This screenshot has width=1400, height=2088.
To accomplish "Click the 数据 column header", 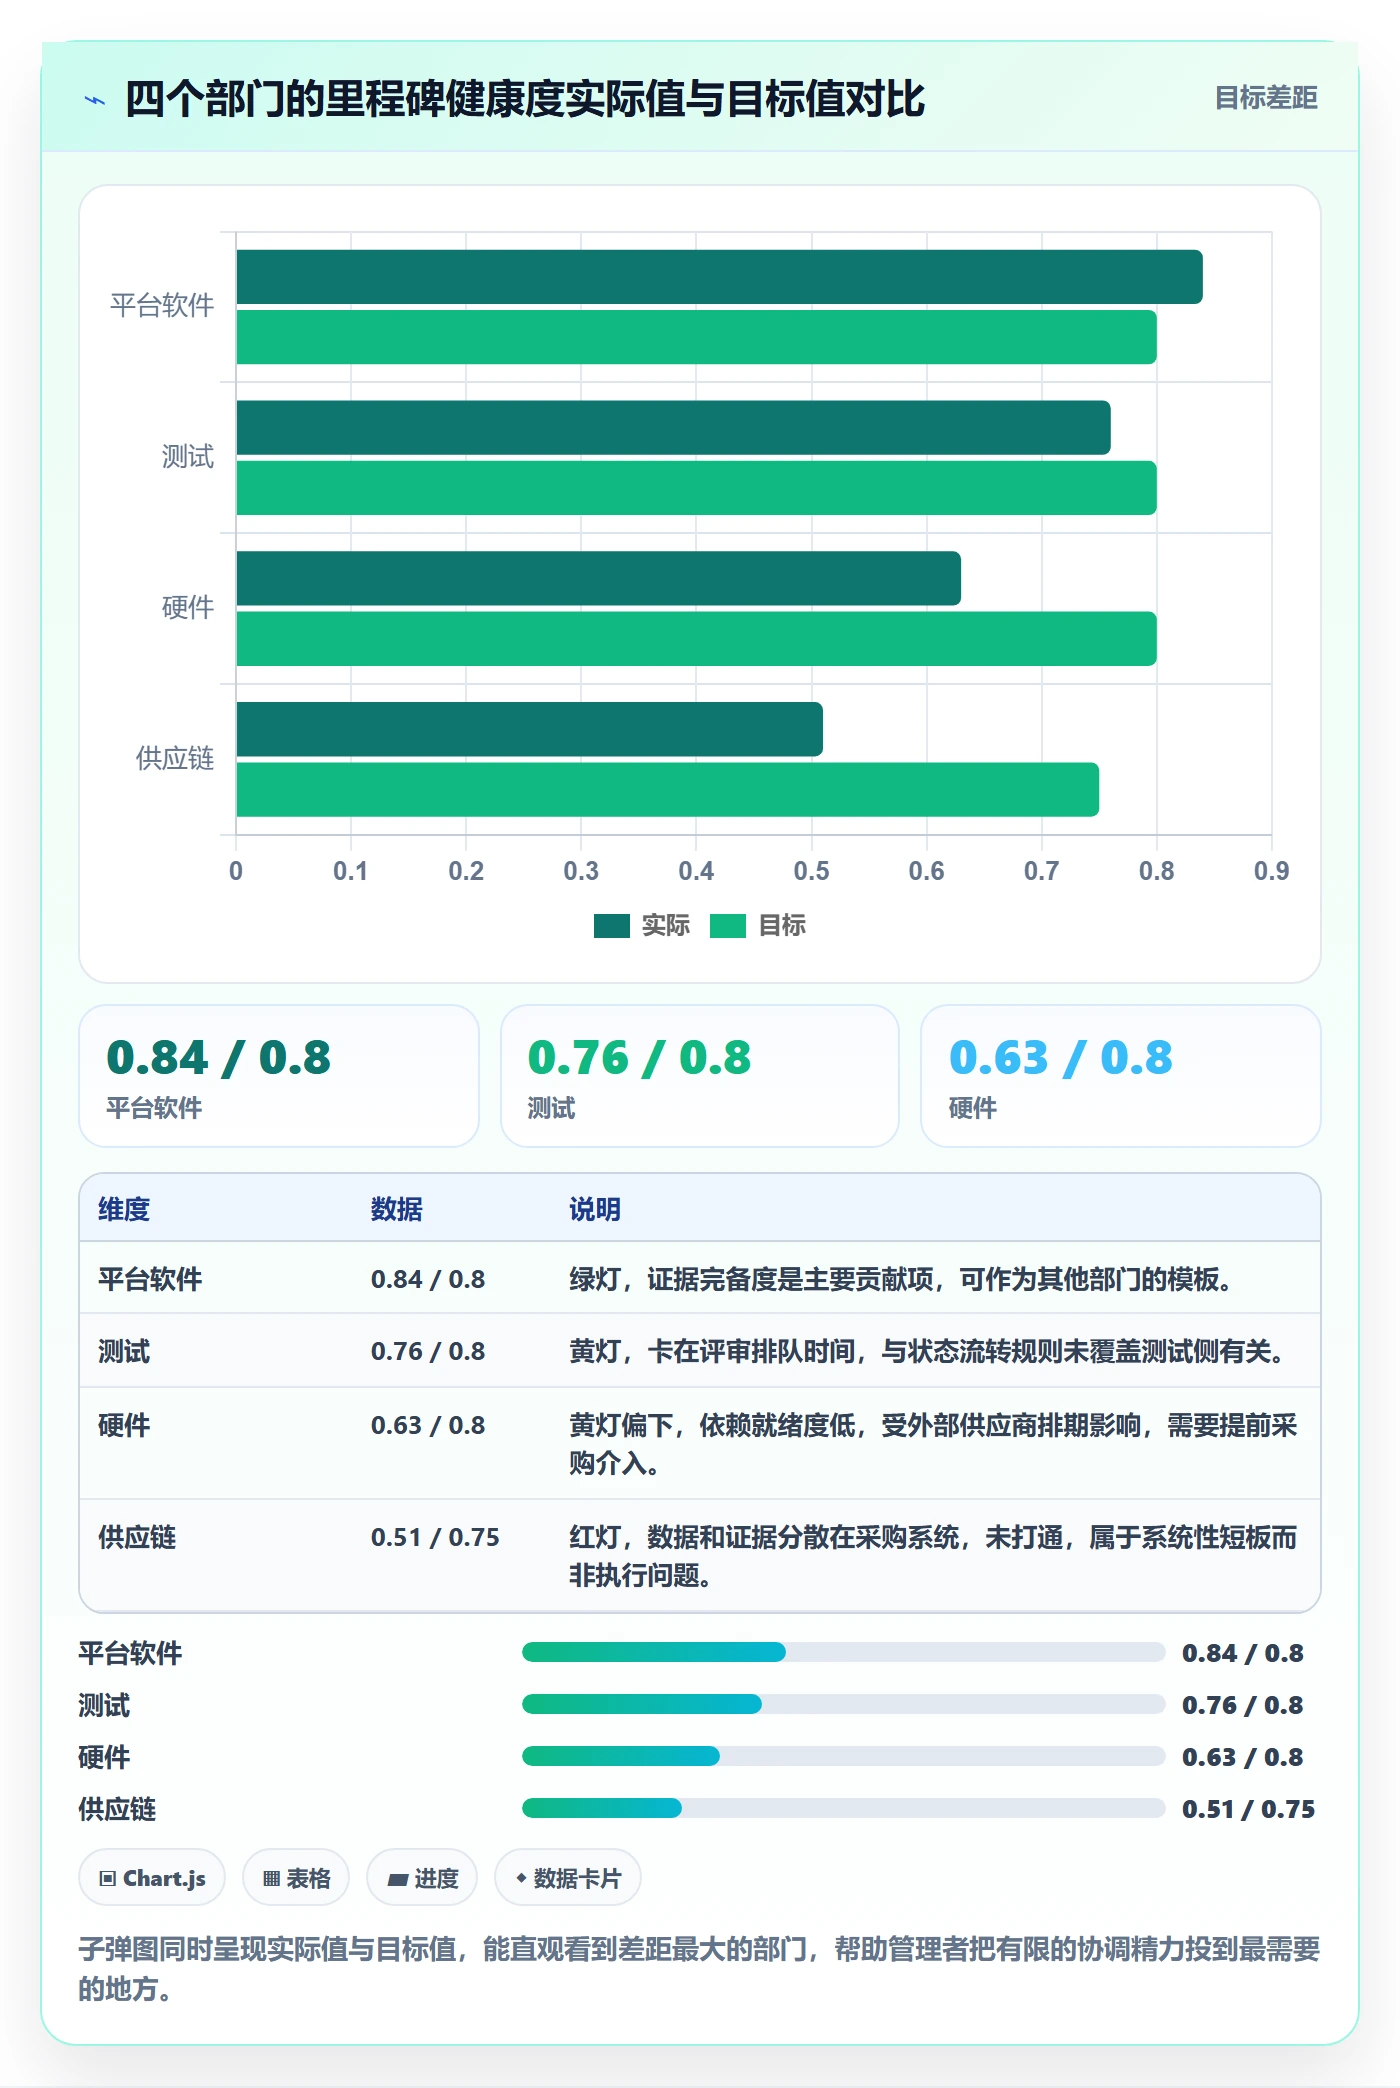I will pyautogui.click(x=397, y=1209).
